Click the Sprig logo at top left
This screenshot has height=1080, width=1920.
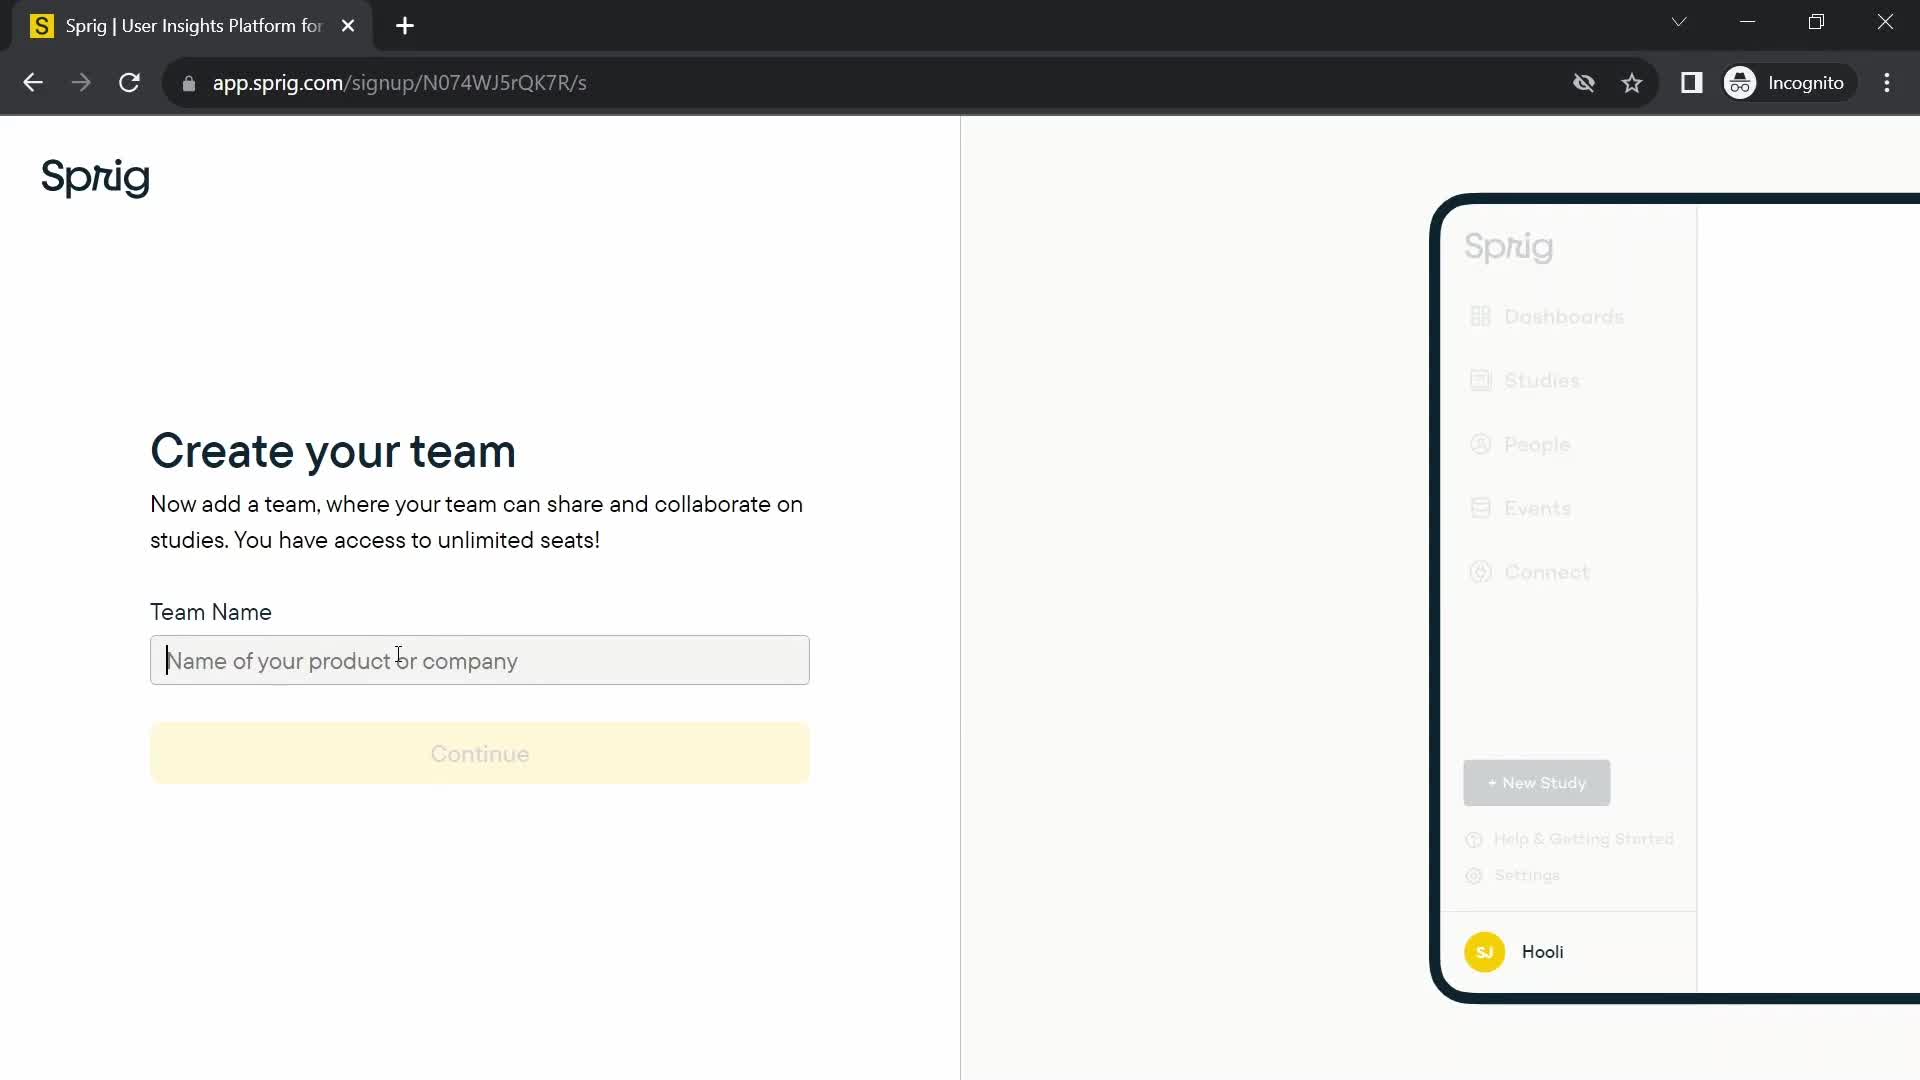(x=95, y=178)
